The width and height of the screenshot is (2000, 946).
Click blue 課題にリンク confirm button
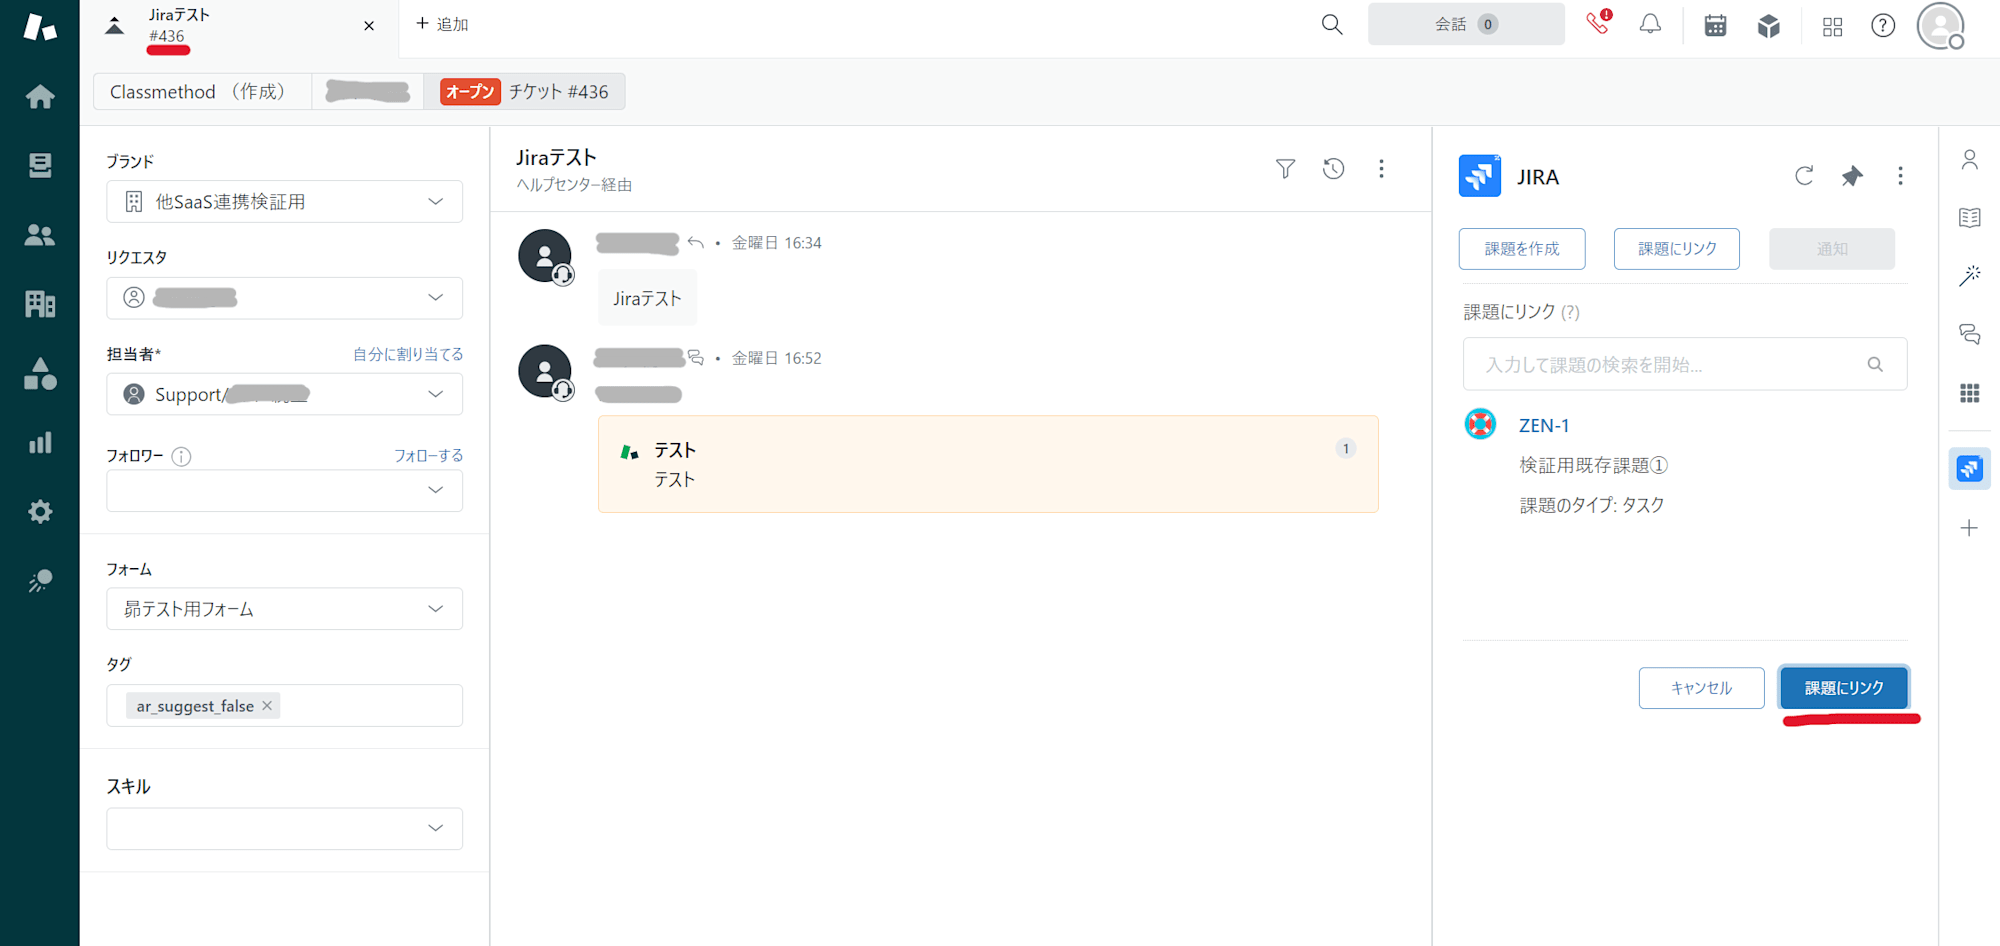(x=1844, y=688)
